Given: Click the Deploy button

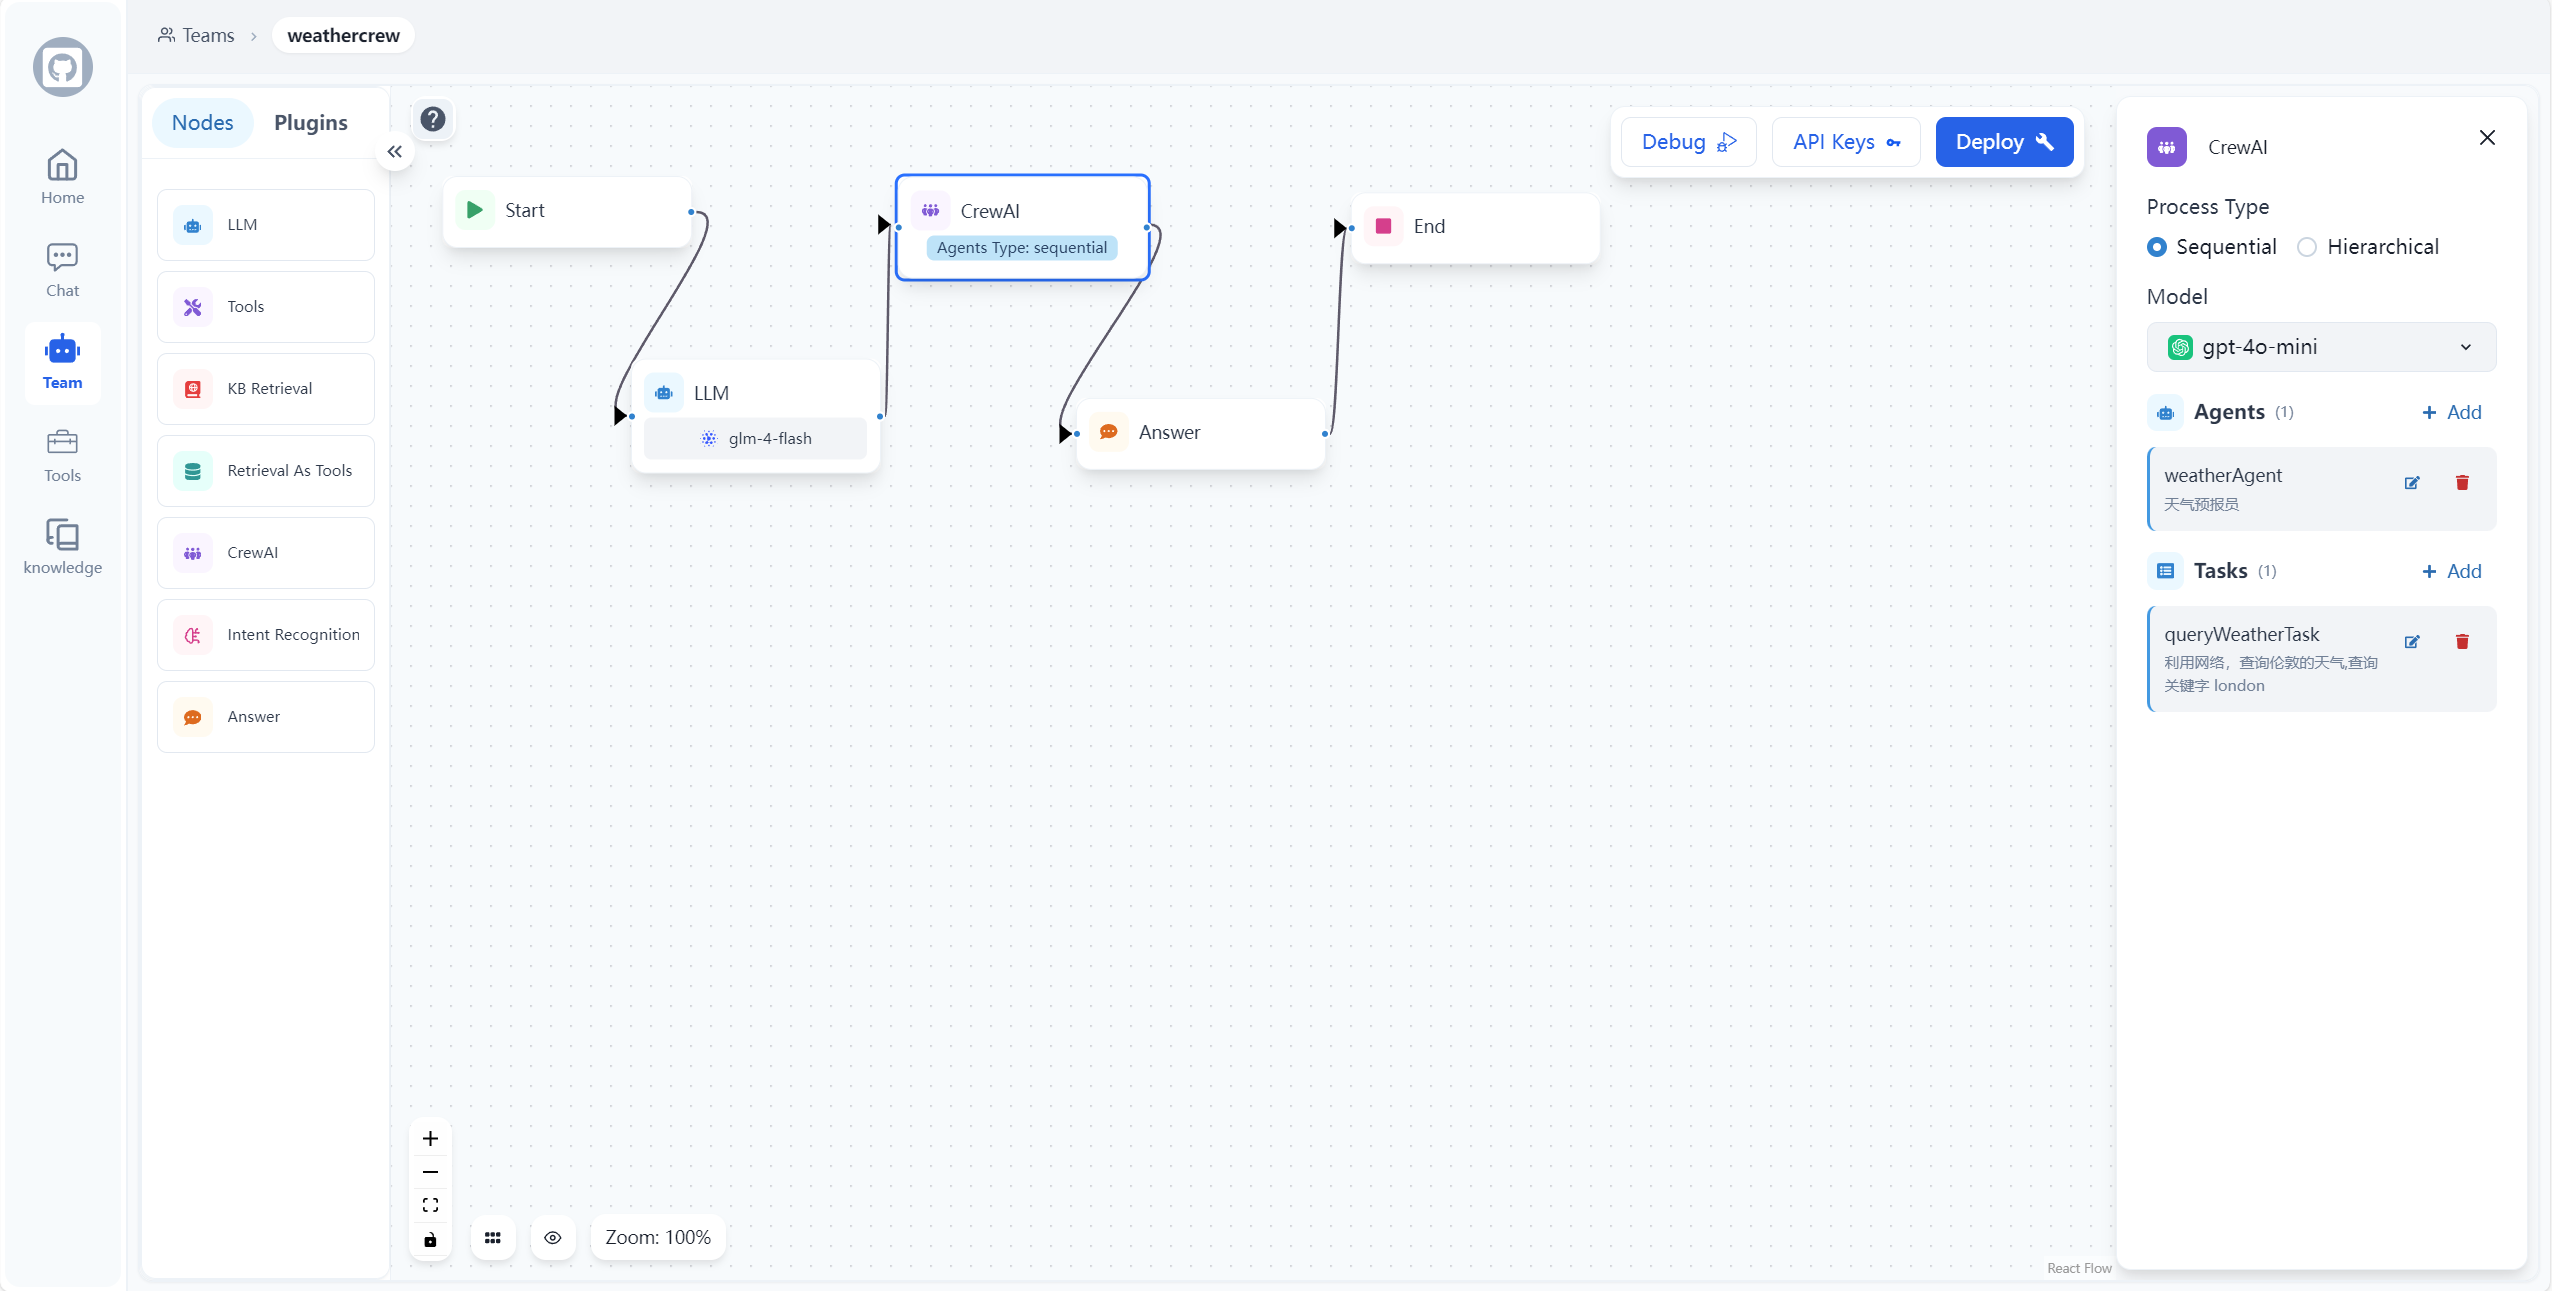Looking at the screenshot, I should pyautogui.click(x=2003, y=142).
